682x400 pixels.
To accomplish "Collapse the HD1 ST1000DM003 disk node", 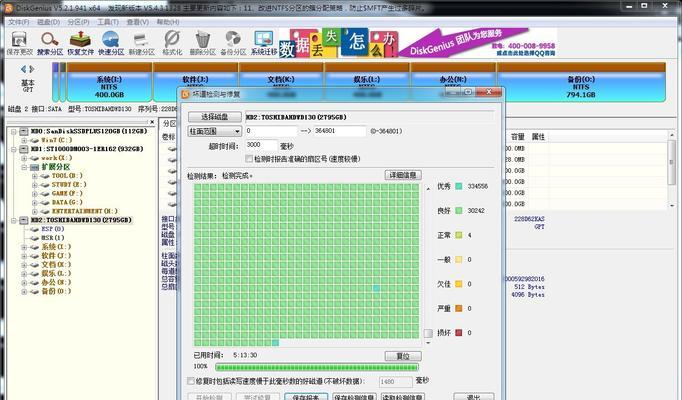I will 14,149.
